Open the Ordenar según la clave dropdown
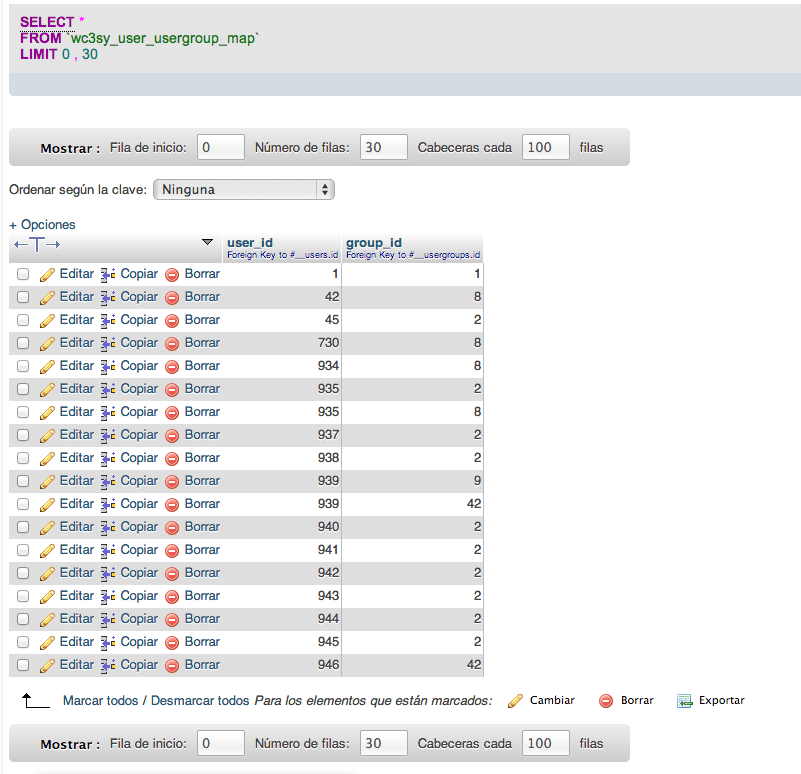The width and height of the screenshot is (801, 774). [x=244, y=190]
